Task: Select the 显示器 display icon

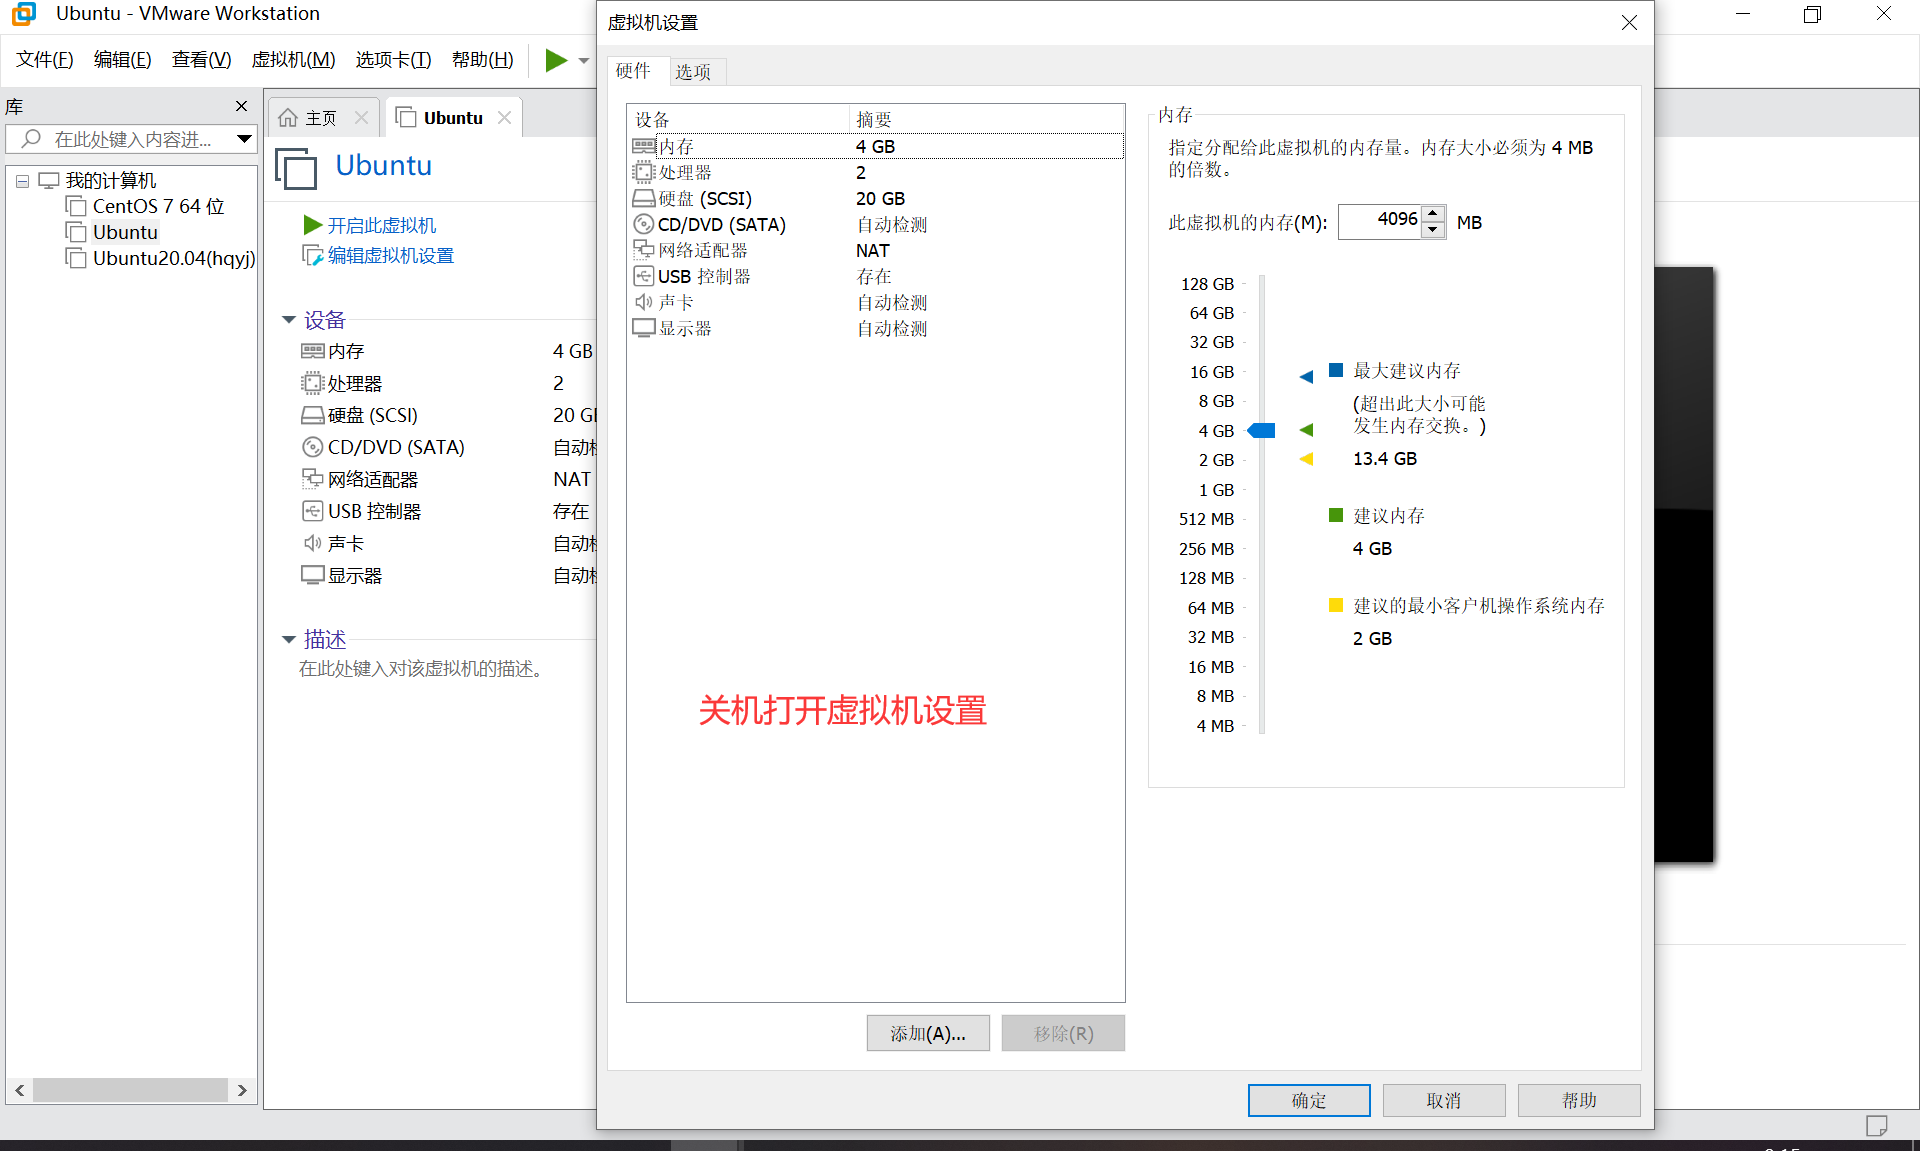Action: click(x=644, y=328)
